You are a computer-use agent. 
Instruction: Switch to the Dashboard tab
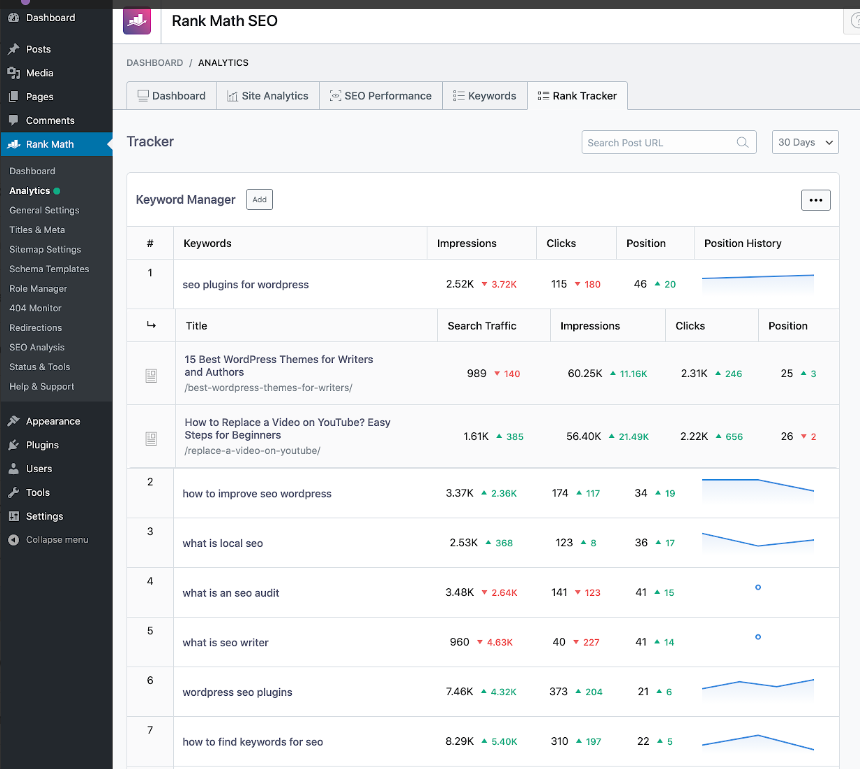pyautogui.click(x=172, y=96)
